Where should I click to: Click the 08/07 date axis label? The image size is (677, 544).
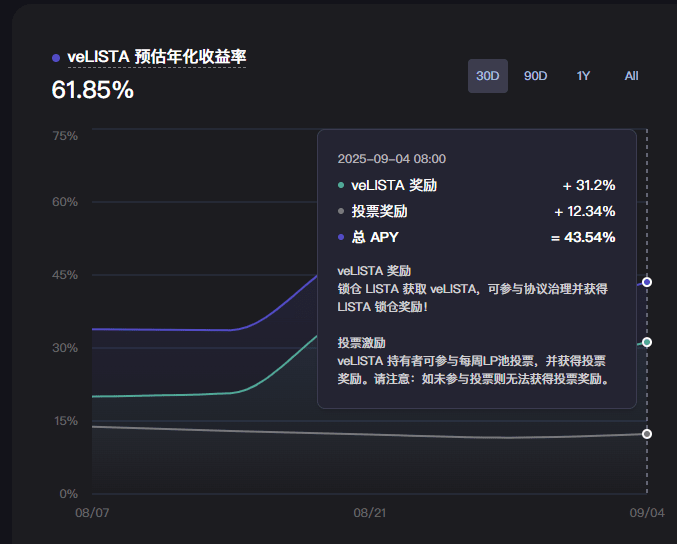click(92, 513)
